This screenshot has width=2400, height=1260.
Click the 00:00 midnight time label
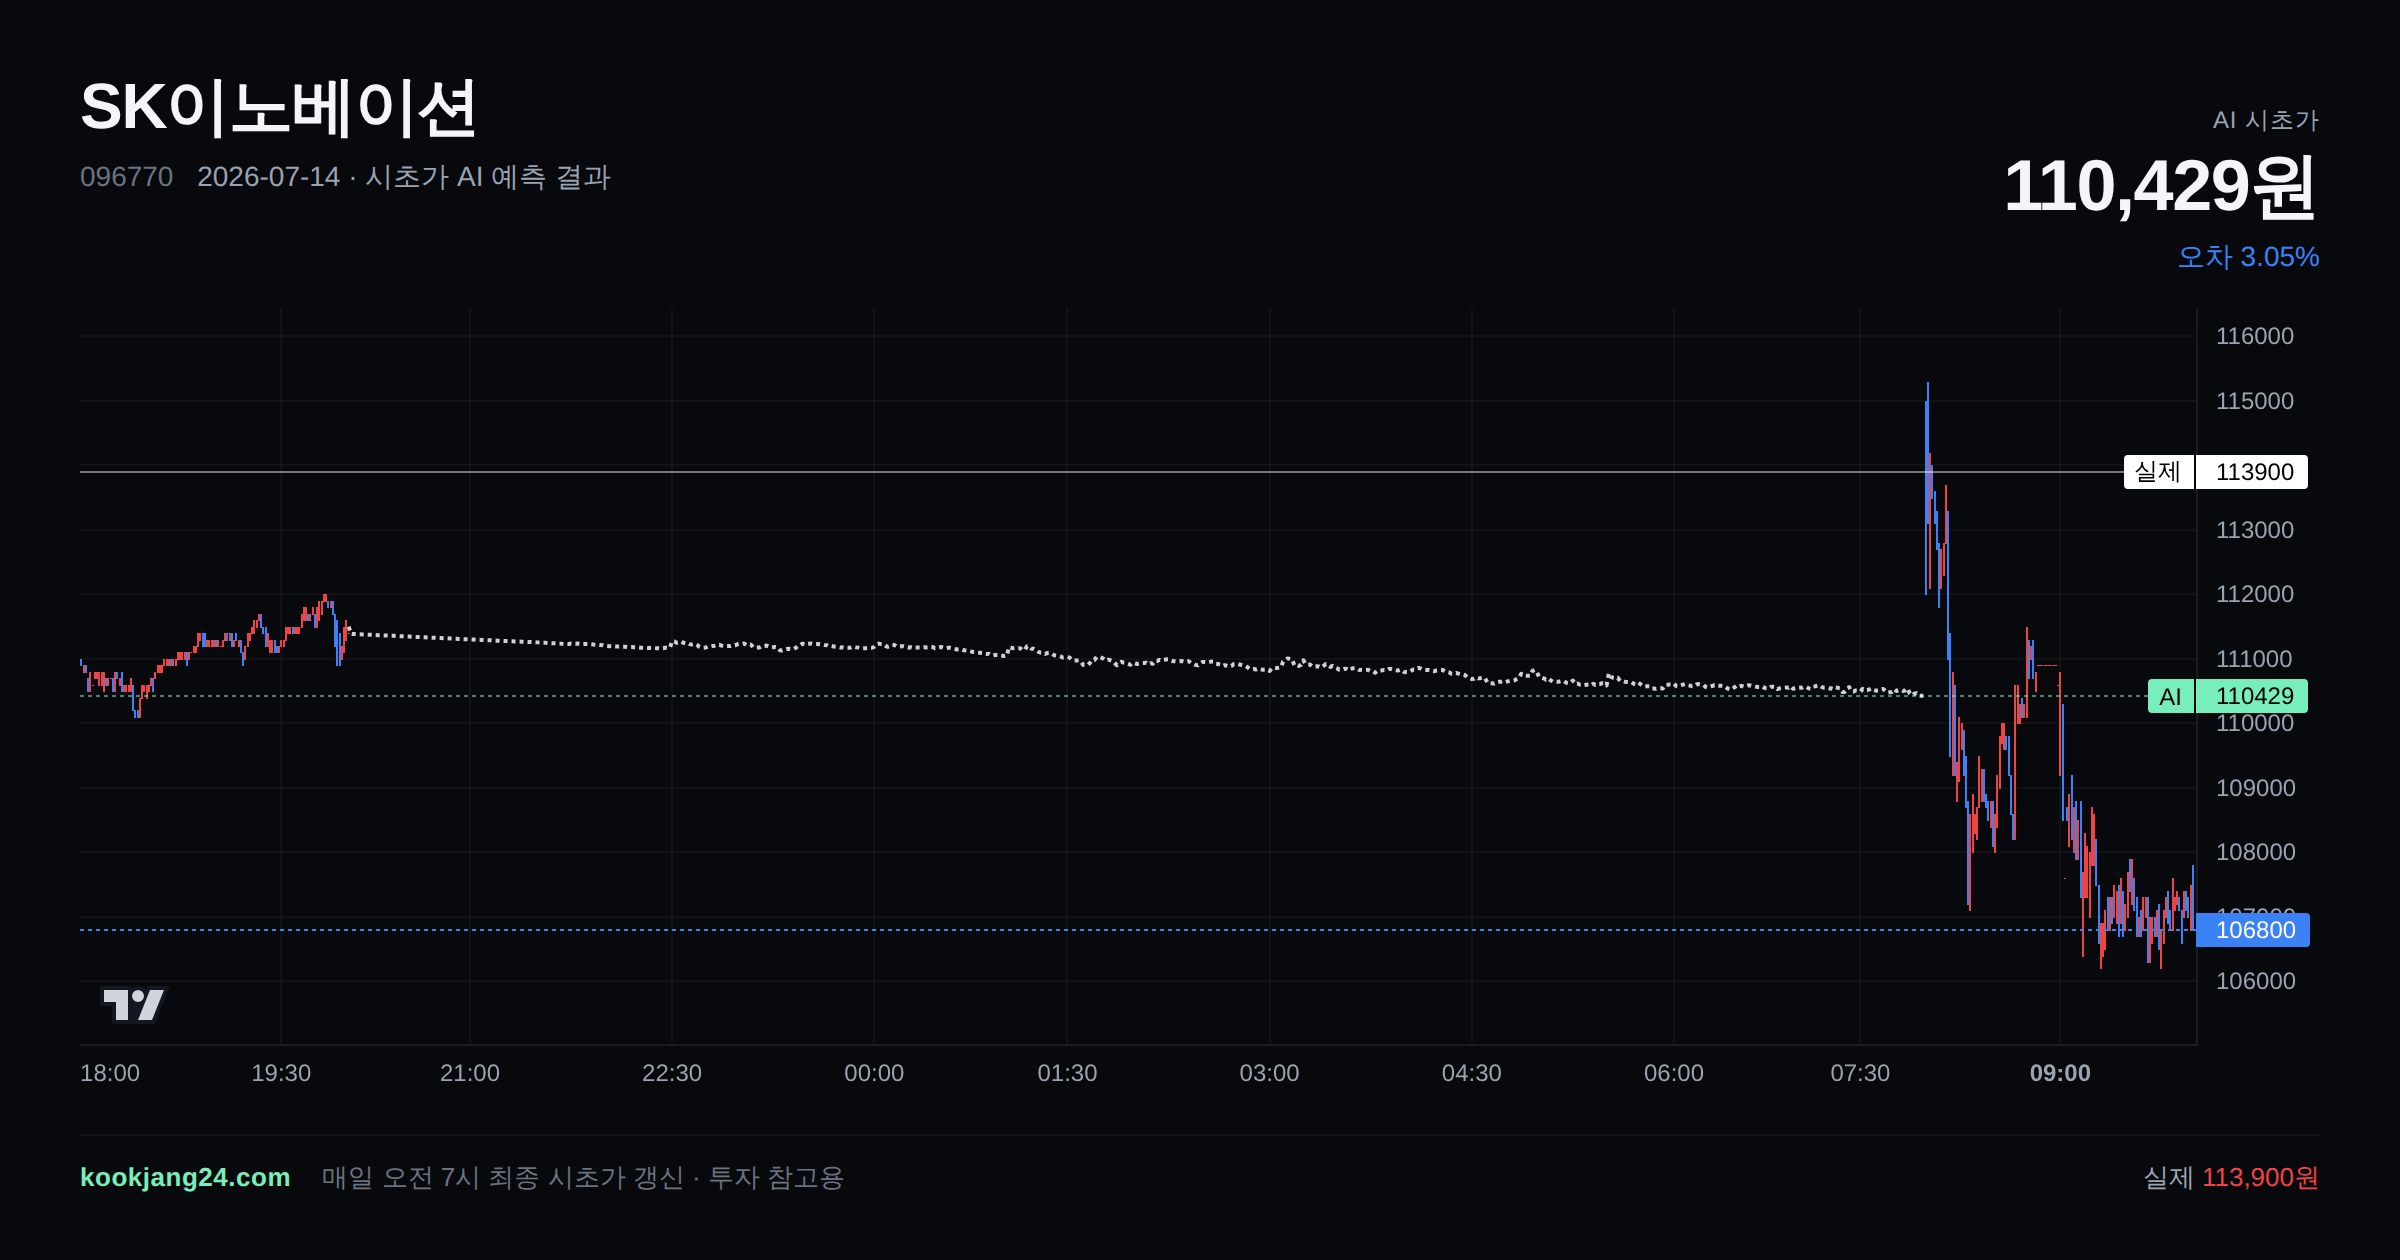[874, 1073]
